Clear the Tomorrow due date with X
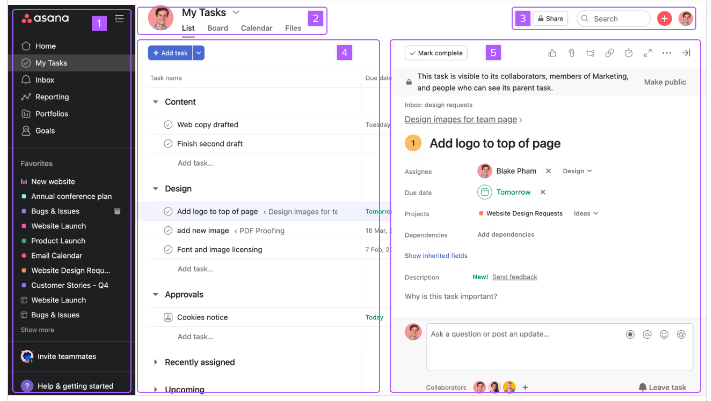This screenshot has height=401, width=711. [x=543, y=192]
